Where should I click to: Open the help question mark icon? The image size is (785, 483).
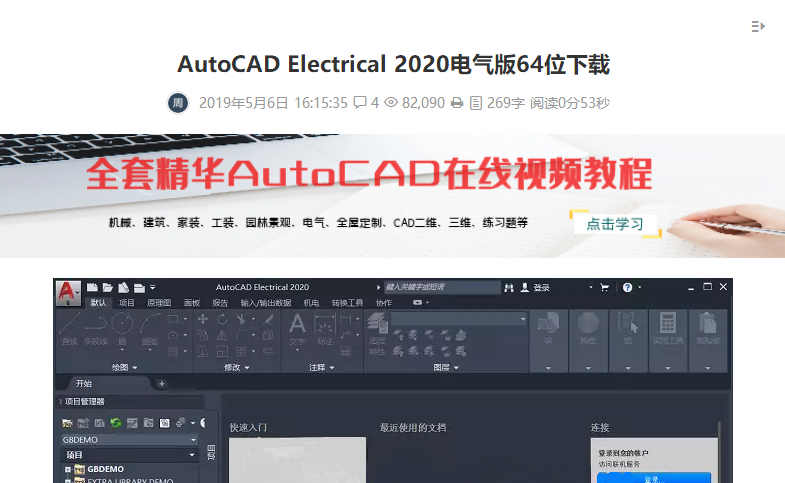[627, 288]
